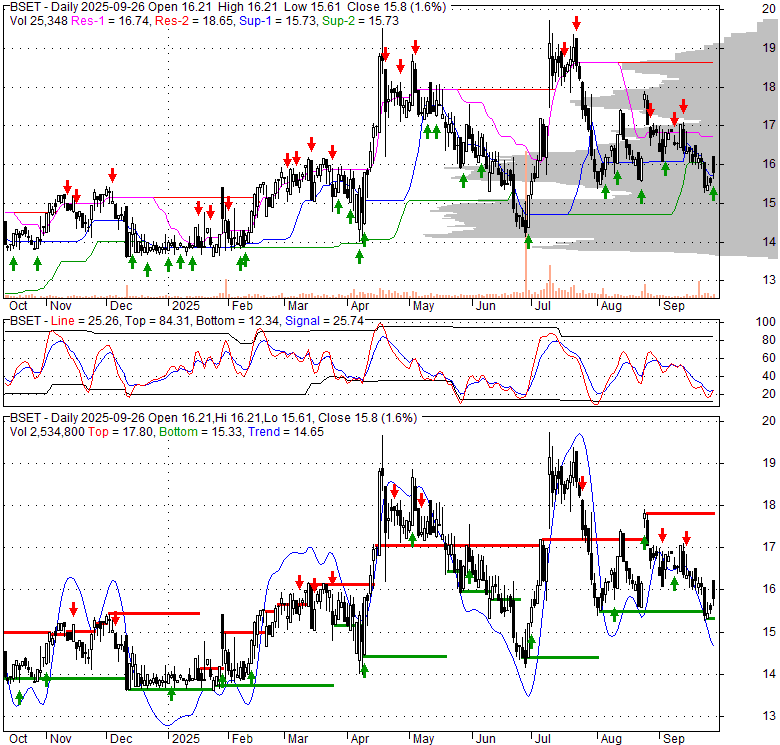Screen dimensions: 780x745
Task: Select the 'Sup-2 = 15.73' green label
Action: pos(360,21)
